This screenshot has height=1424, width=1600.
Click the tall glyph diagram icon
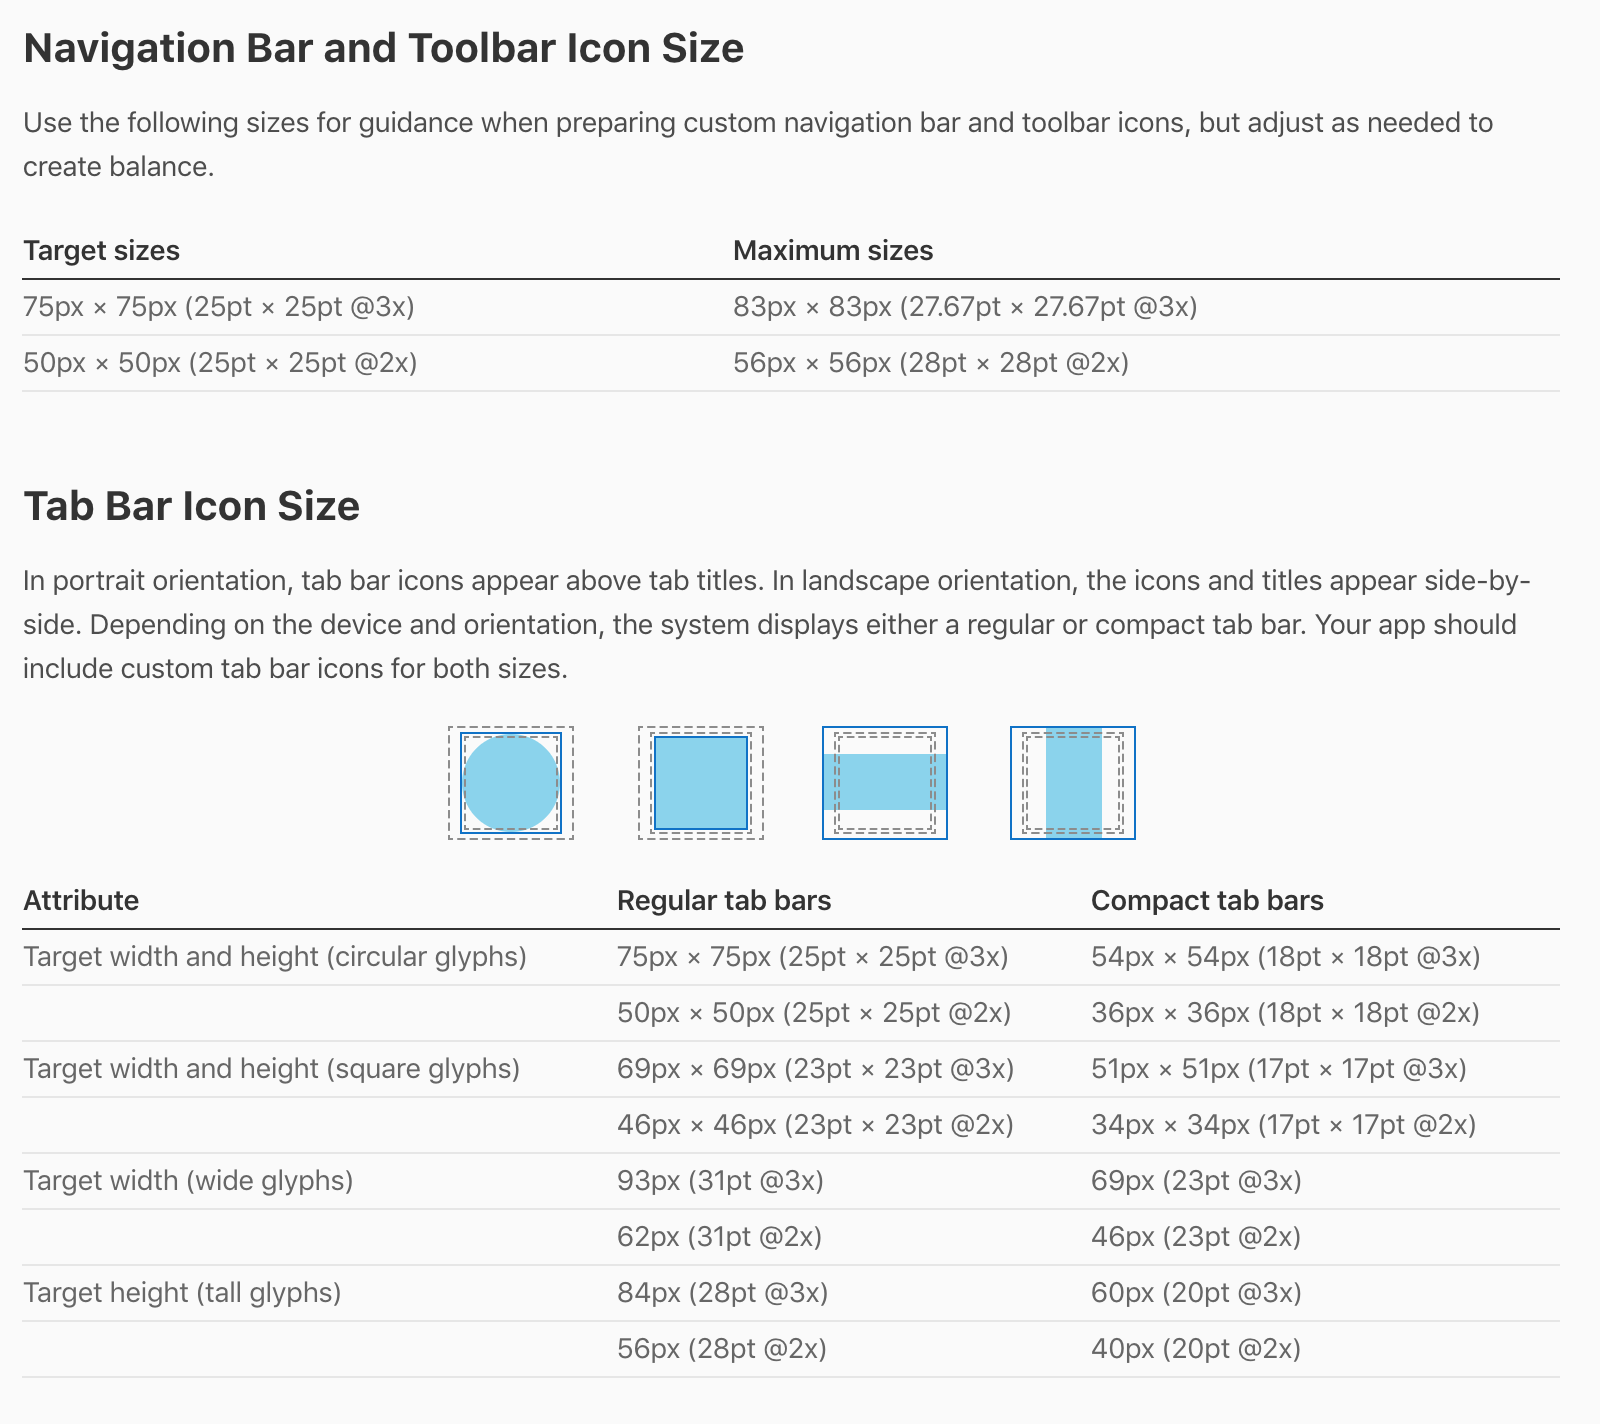click(1073, 783)
